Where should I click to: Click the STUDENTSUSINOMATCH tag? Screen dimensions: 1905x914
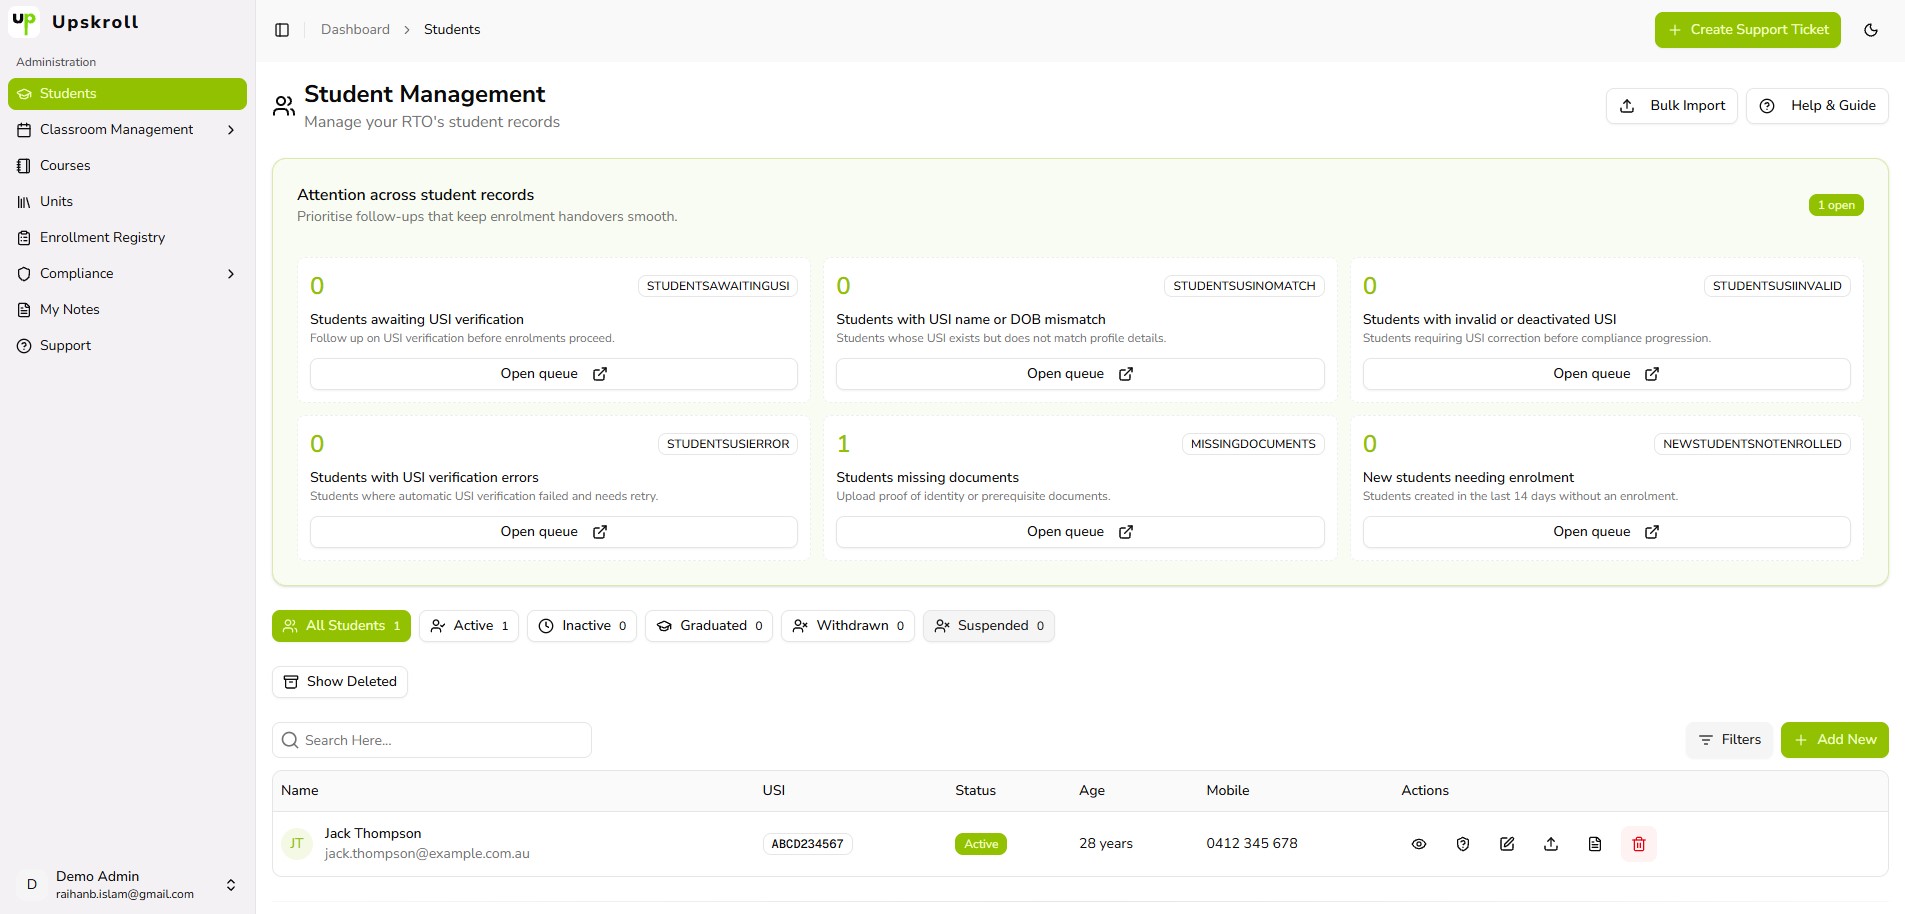tap(1244, 286)
